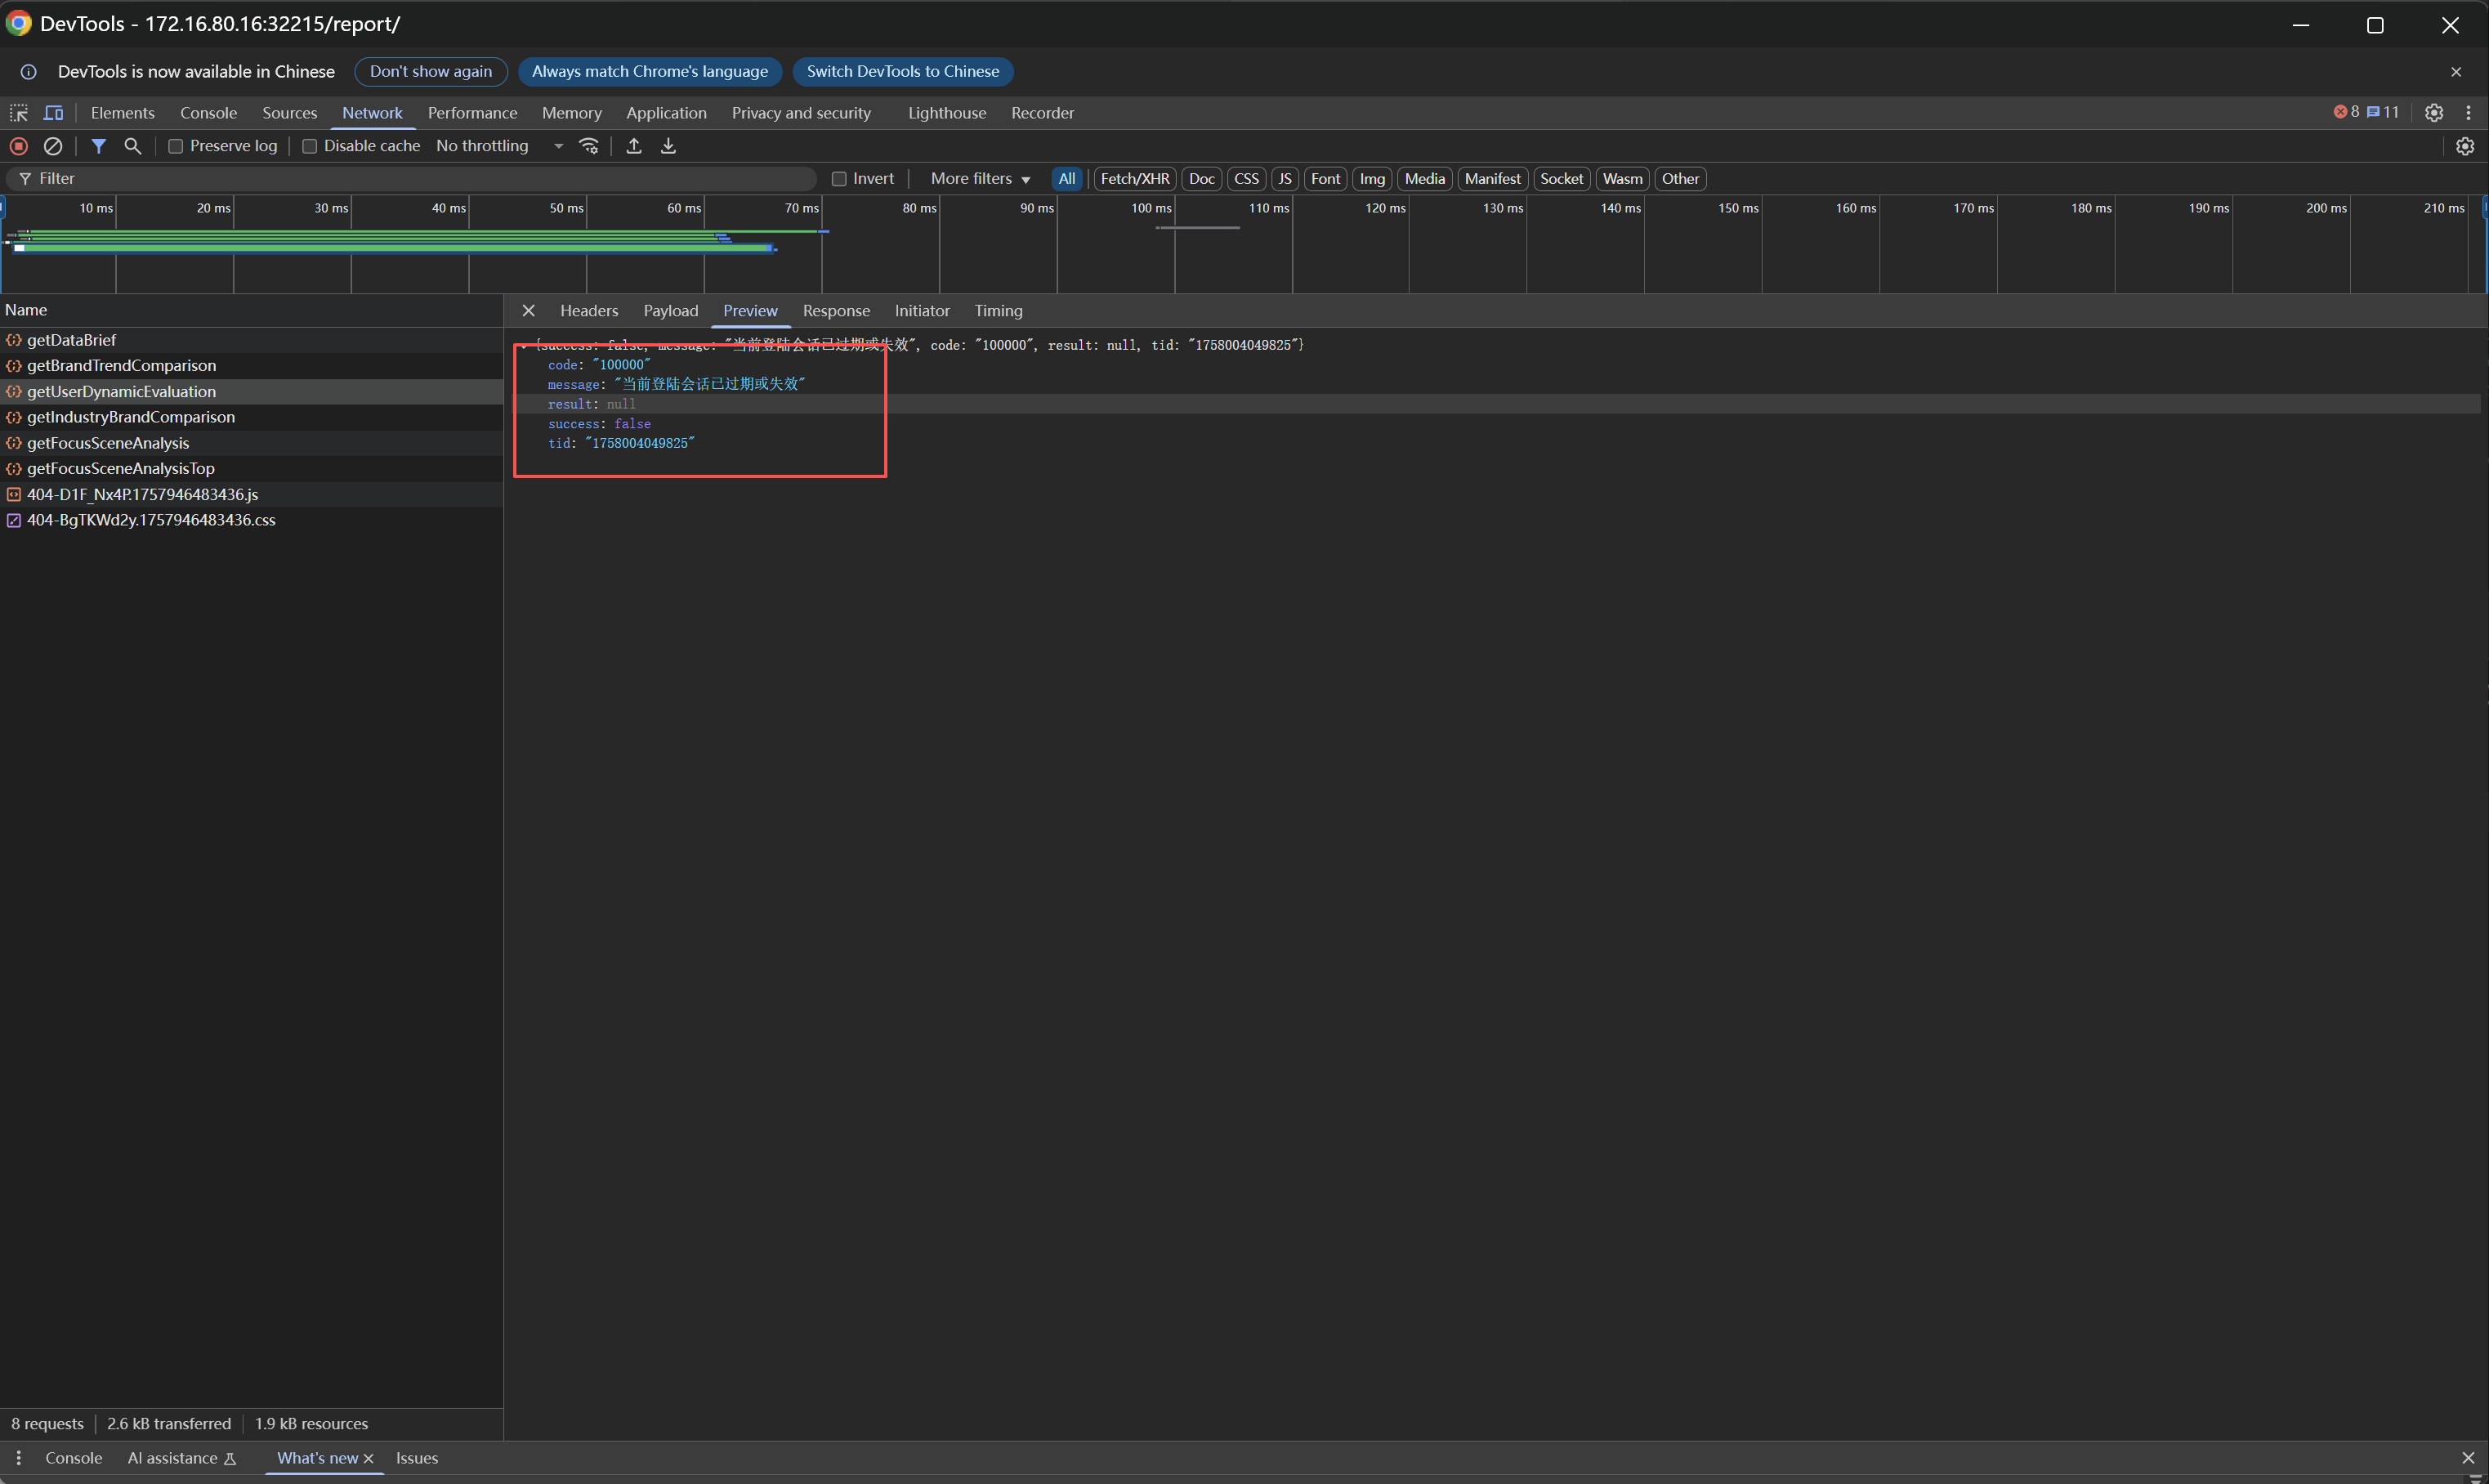The height and width of the screenshot is (1484, 2489).
Task: Activate the inspect element picker icon
Action: coord(19,113)
